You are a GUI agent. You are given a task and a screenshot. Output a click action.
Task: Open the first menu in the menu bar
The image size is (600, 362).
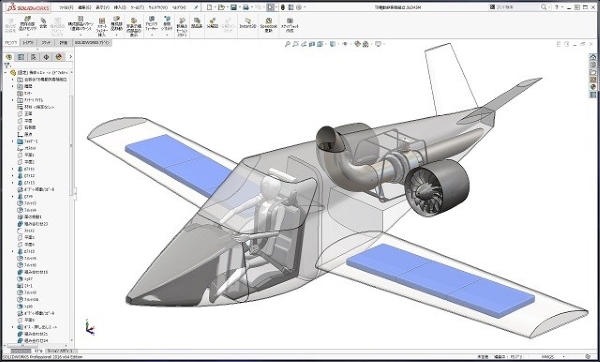tap(66, 7)
